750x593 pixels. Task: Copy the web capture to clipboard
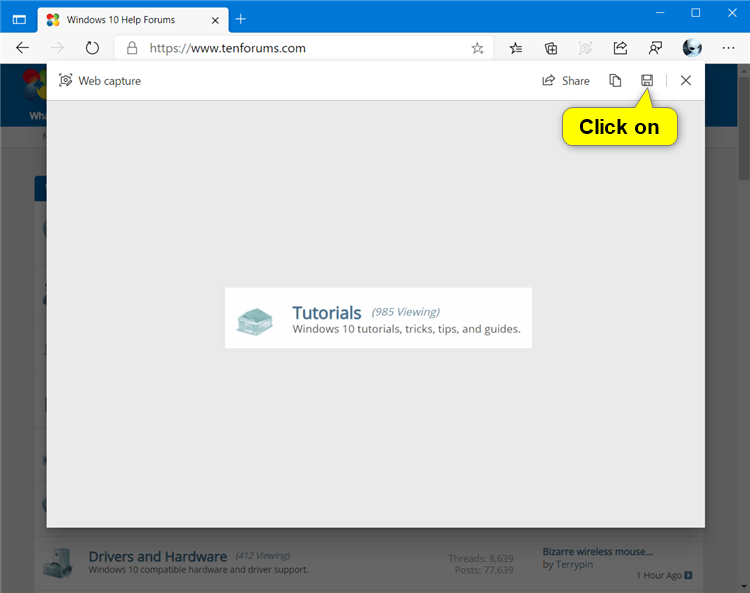tap(615, 80)
